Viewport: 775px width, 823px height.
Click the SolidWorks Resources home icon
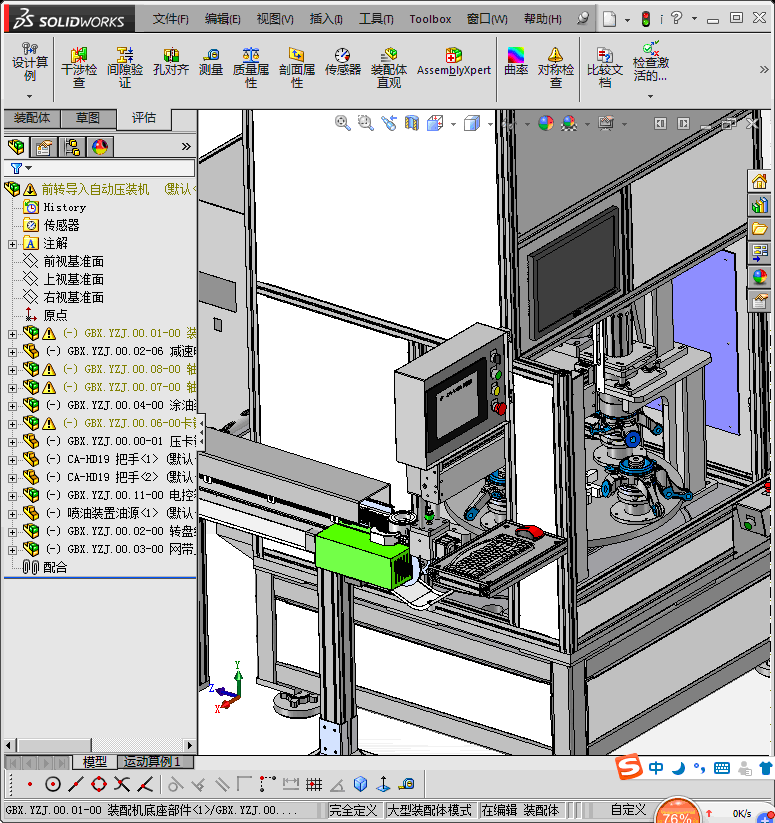point(759,182)
